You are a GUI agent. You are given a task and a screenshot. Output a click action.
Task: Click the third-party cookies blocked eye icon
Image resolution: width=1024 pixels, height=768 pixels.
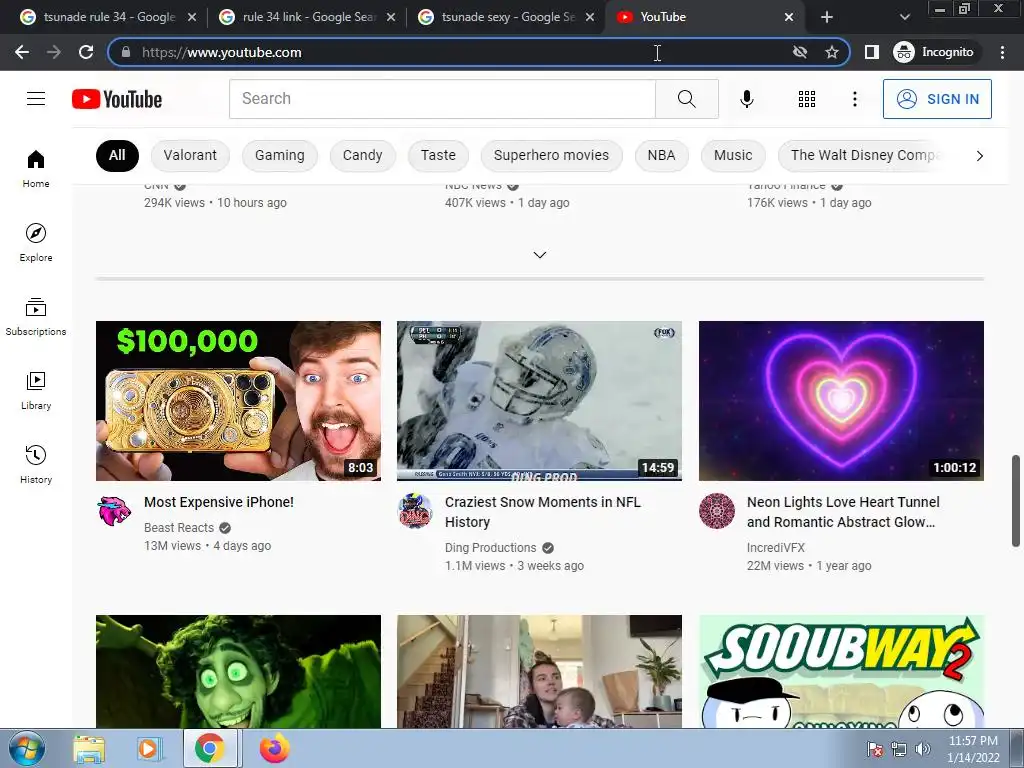click(x=799, y=52)
